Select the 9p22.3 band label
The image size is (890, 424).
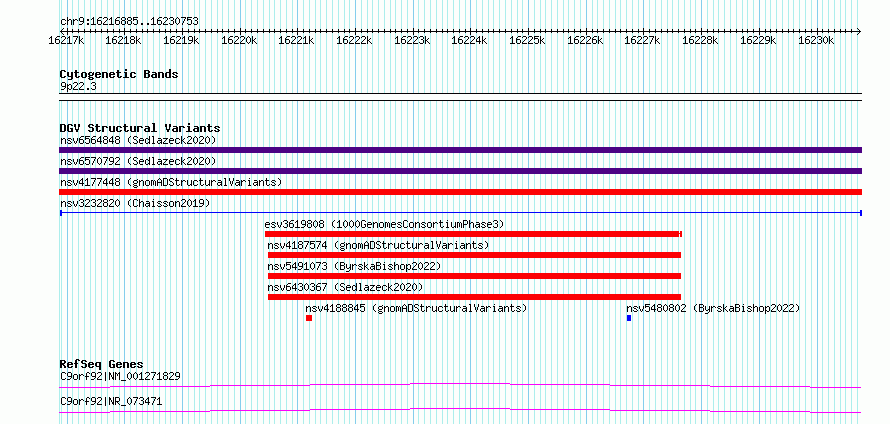pyautogui.click(x=78, y=86)
